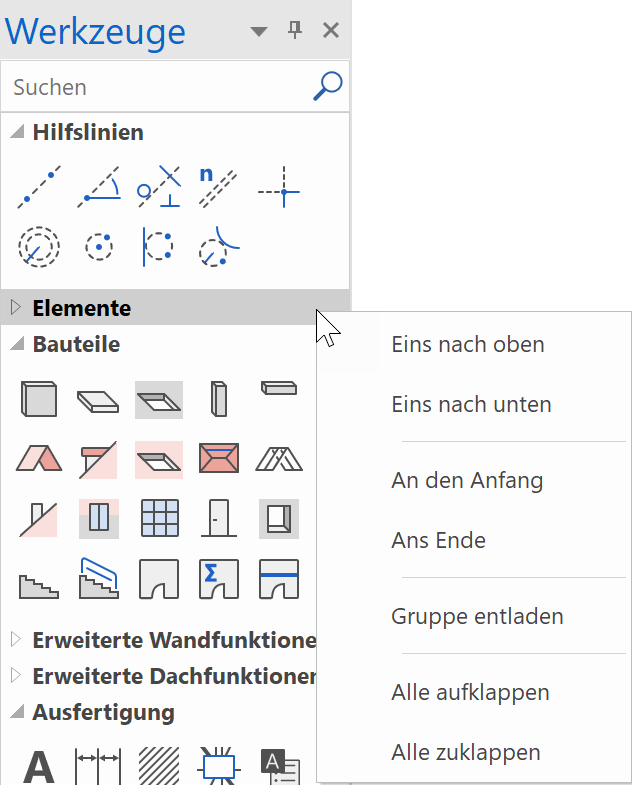
Task: Choose 'Gruppe entladen' from context menu
Action: pyautogui.click(x=477, y=616)
